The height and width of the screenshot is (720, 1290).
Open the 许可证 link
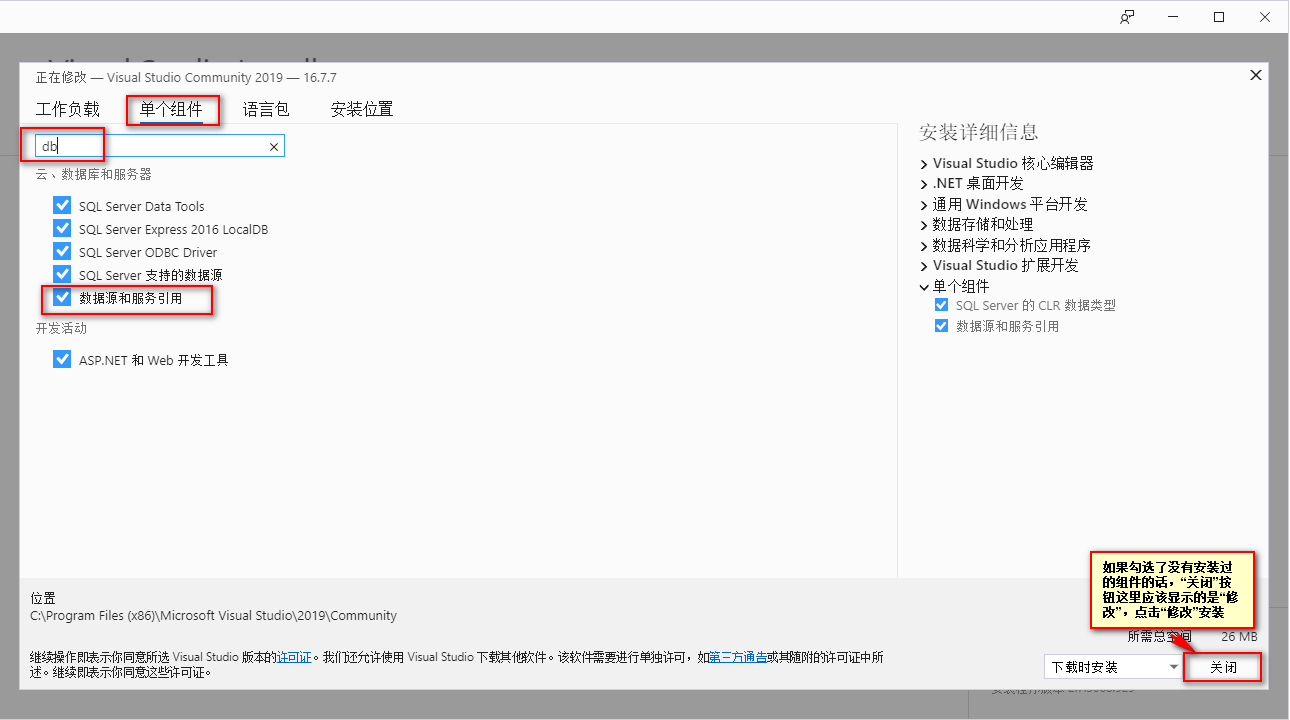point(294,657)
